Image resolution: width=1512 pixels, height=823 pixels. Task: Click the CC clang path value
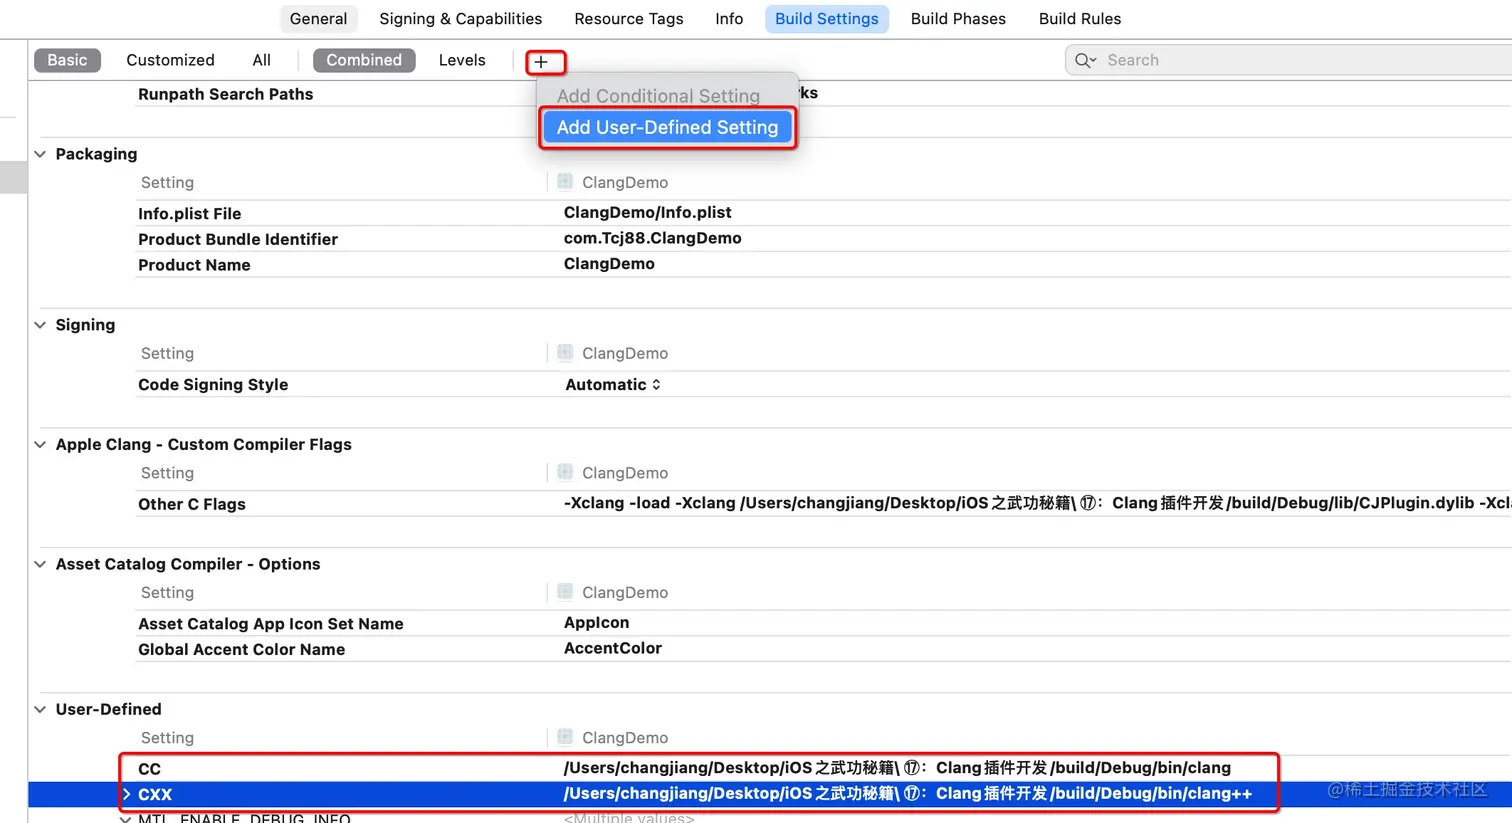click(x=897, y=768)
